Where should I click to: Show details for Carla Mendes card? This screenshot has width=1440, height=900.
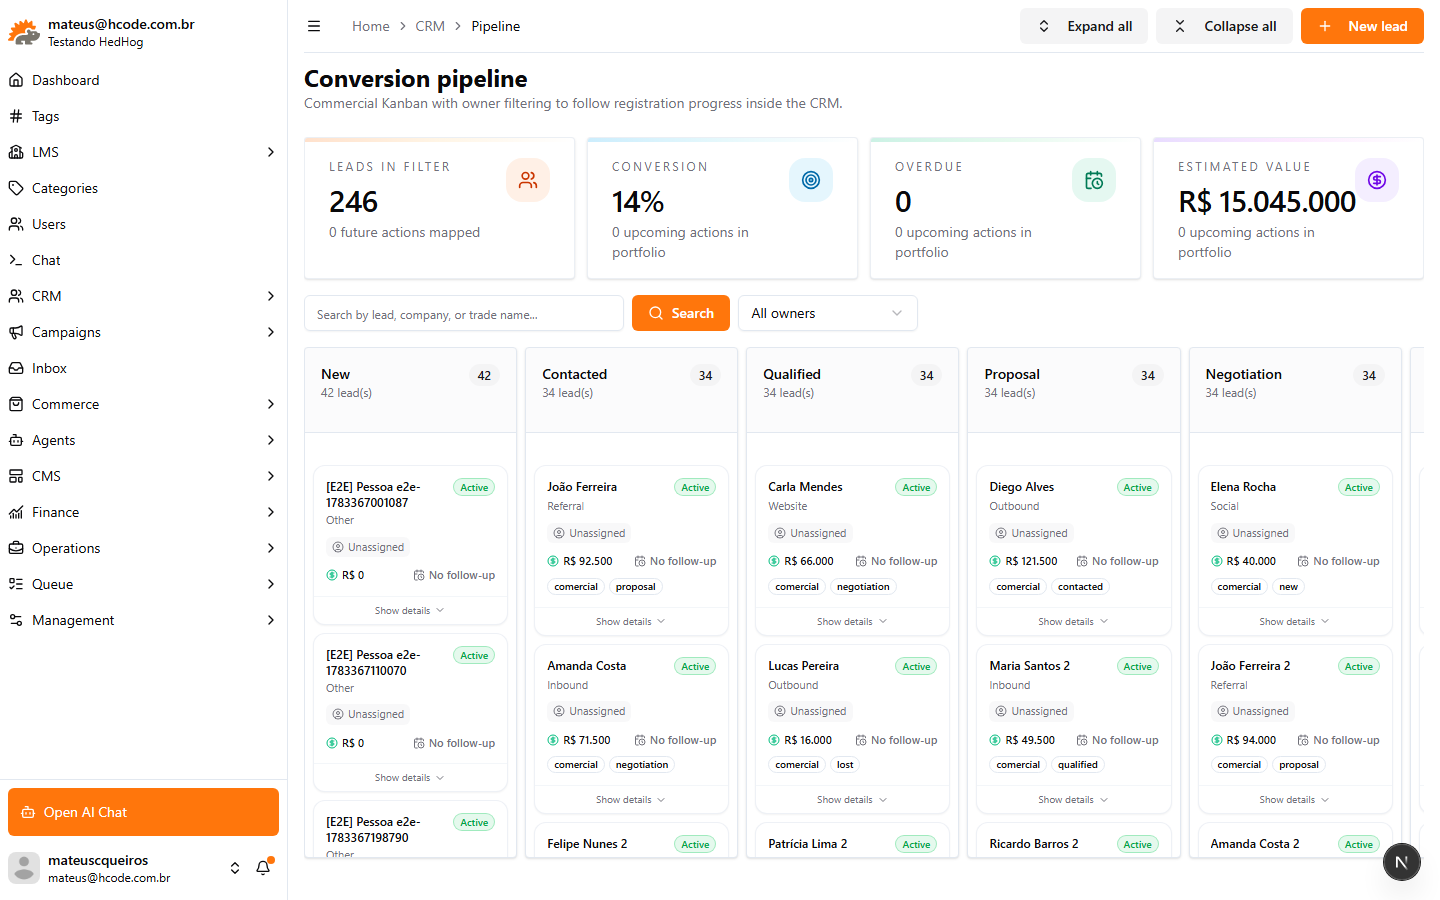852,621
